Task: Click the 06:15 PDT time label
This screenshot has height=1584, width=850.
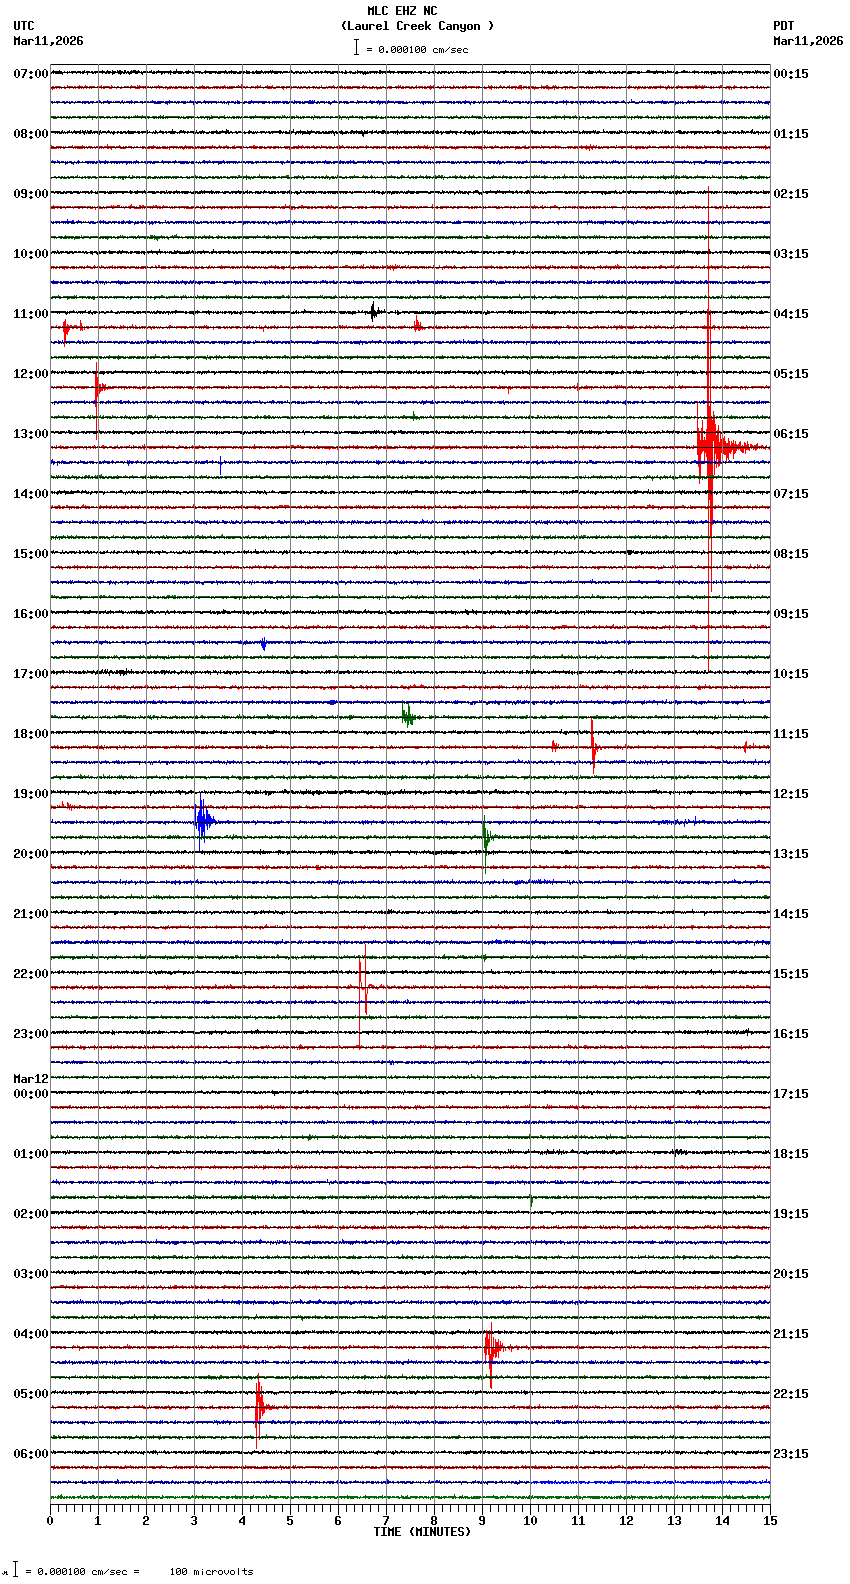Action: [x=791, y=434]
